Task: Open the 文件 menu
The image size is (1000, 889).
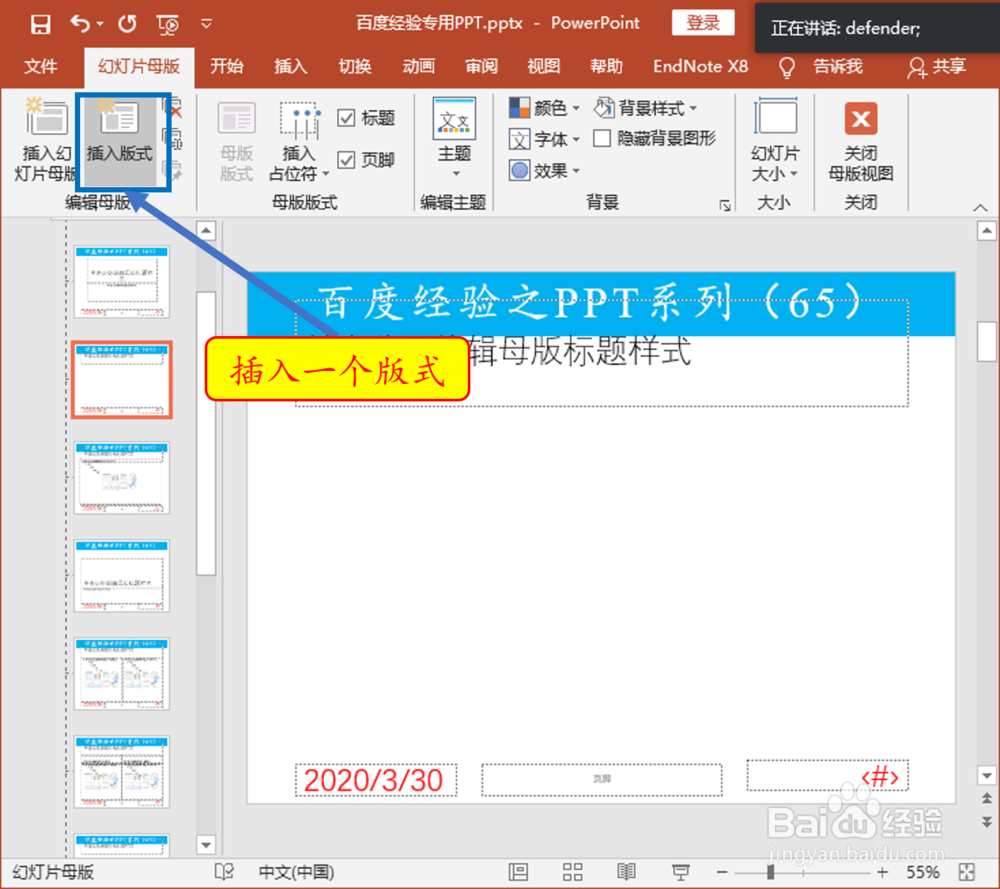Action: (41, 66)
